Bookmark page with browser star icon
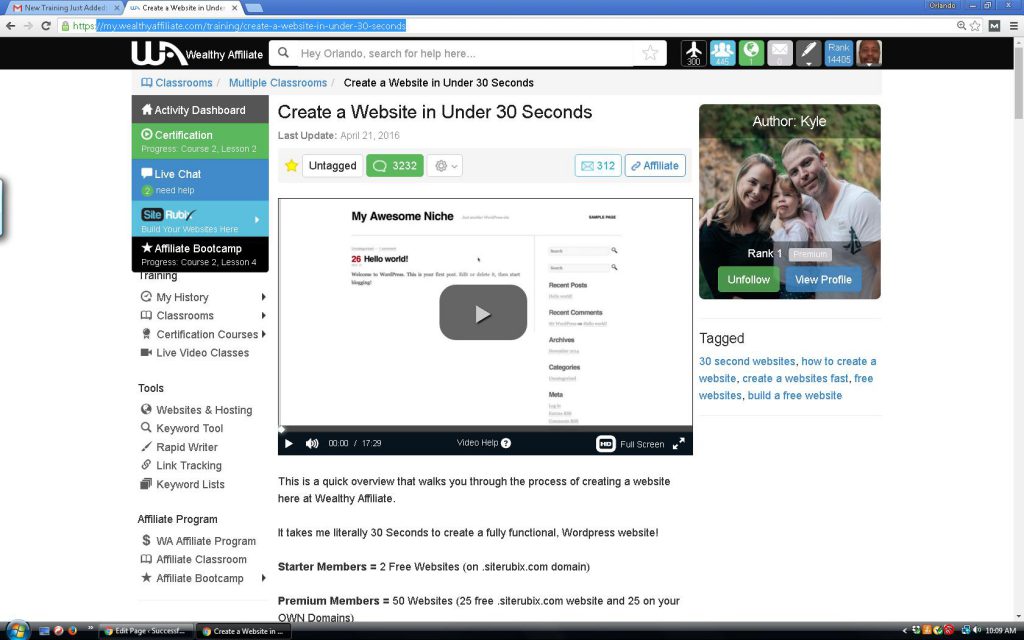The width and height of the screenshot is (1024, 640). 975,25
